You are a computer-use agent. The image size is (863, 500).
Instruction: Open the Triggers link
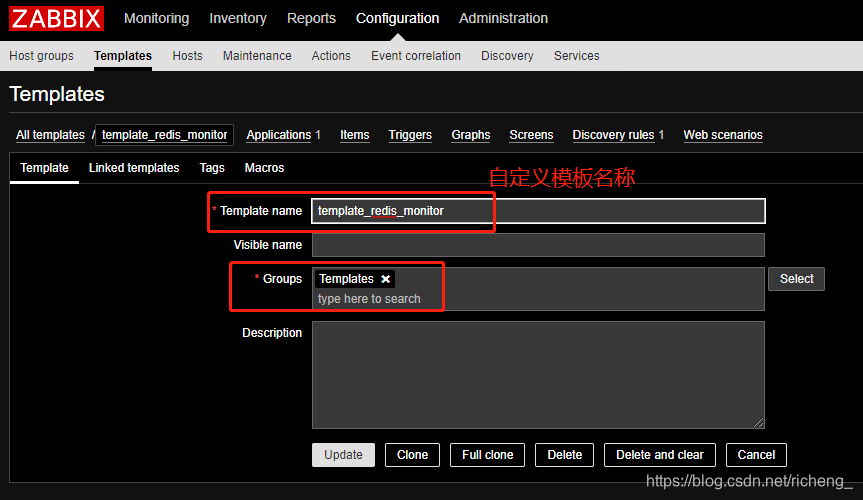[x=410, y=135]
